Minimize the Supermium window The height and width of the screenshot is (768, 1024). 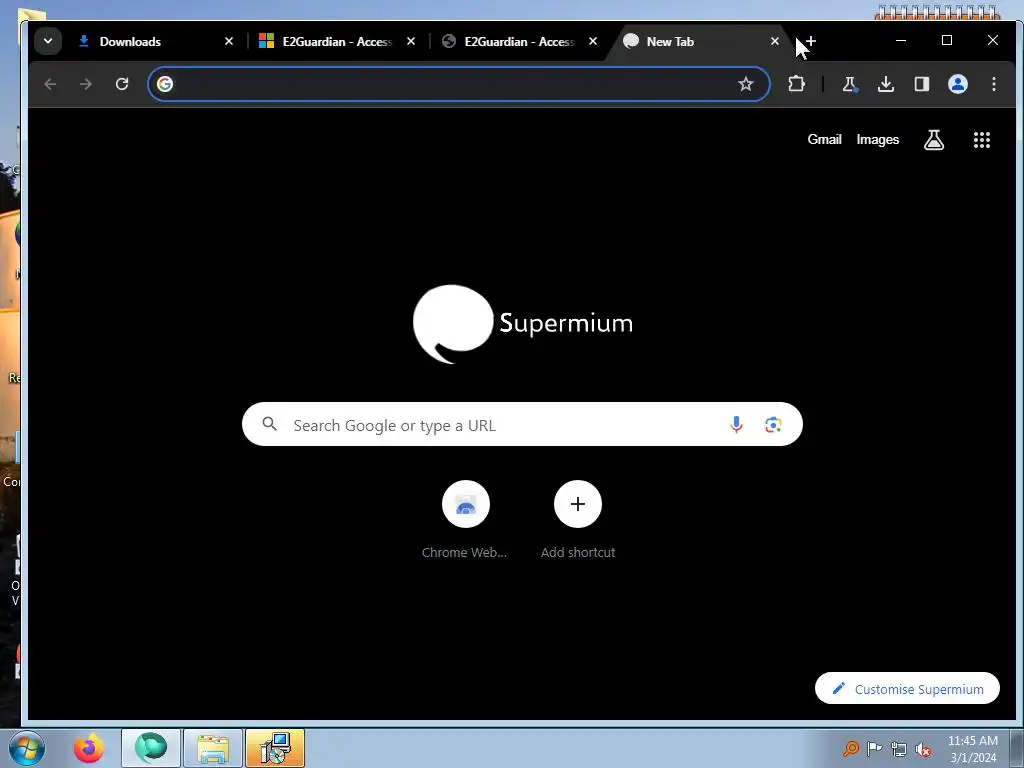click(x=901, y=40)
